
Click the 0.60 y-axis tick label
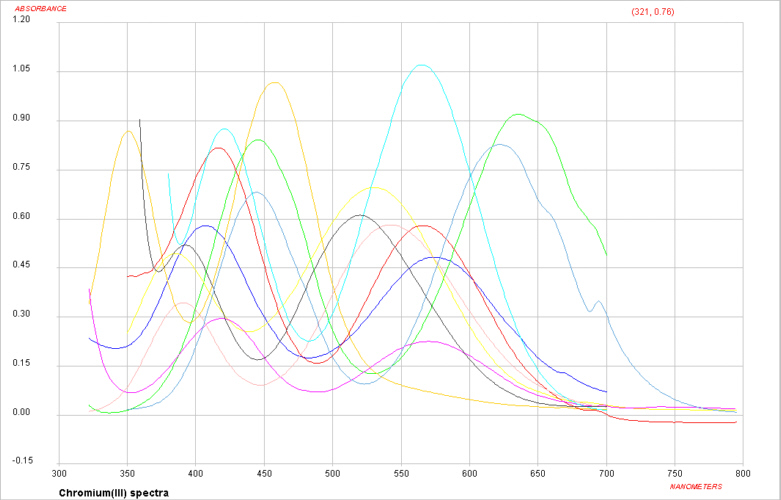pos(20,218)
